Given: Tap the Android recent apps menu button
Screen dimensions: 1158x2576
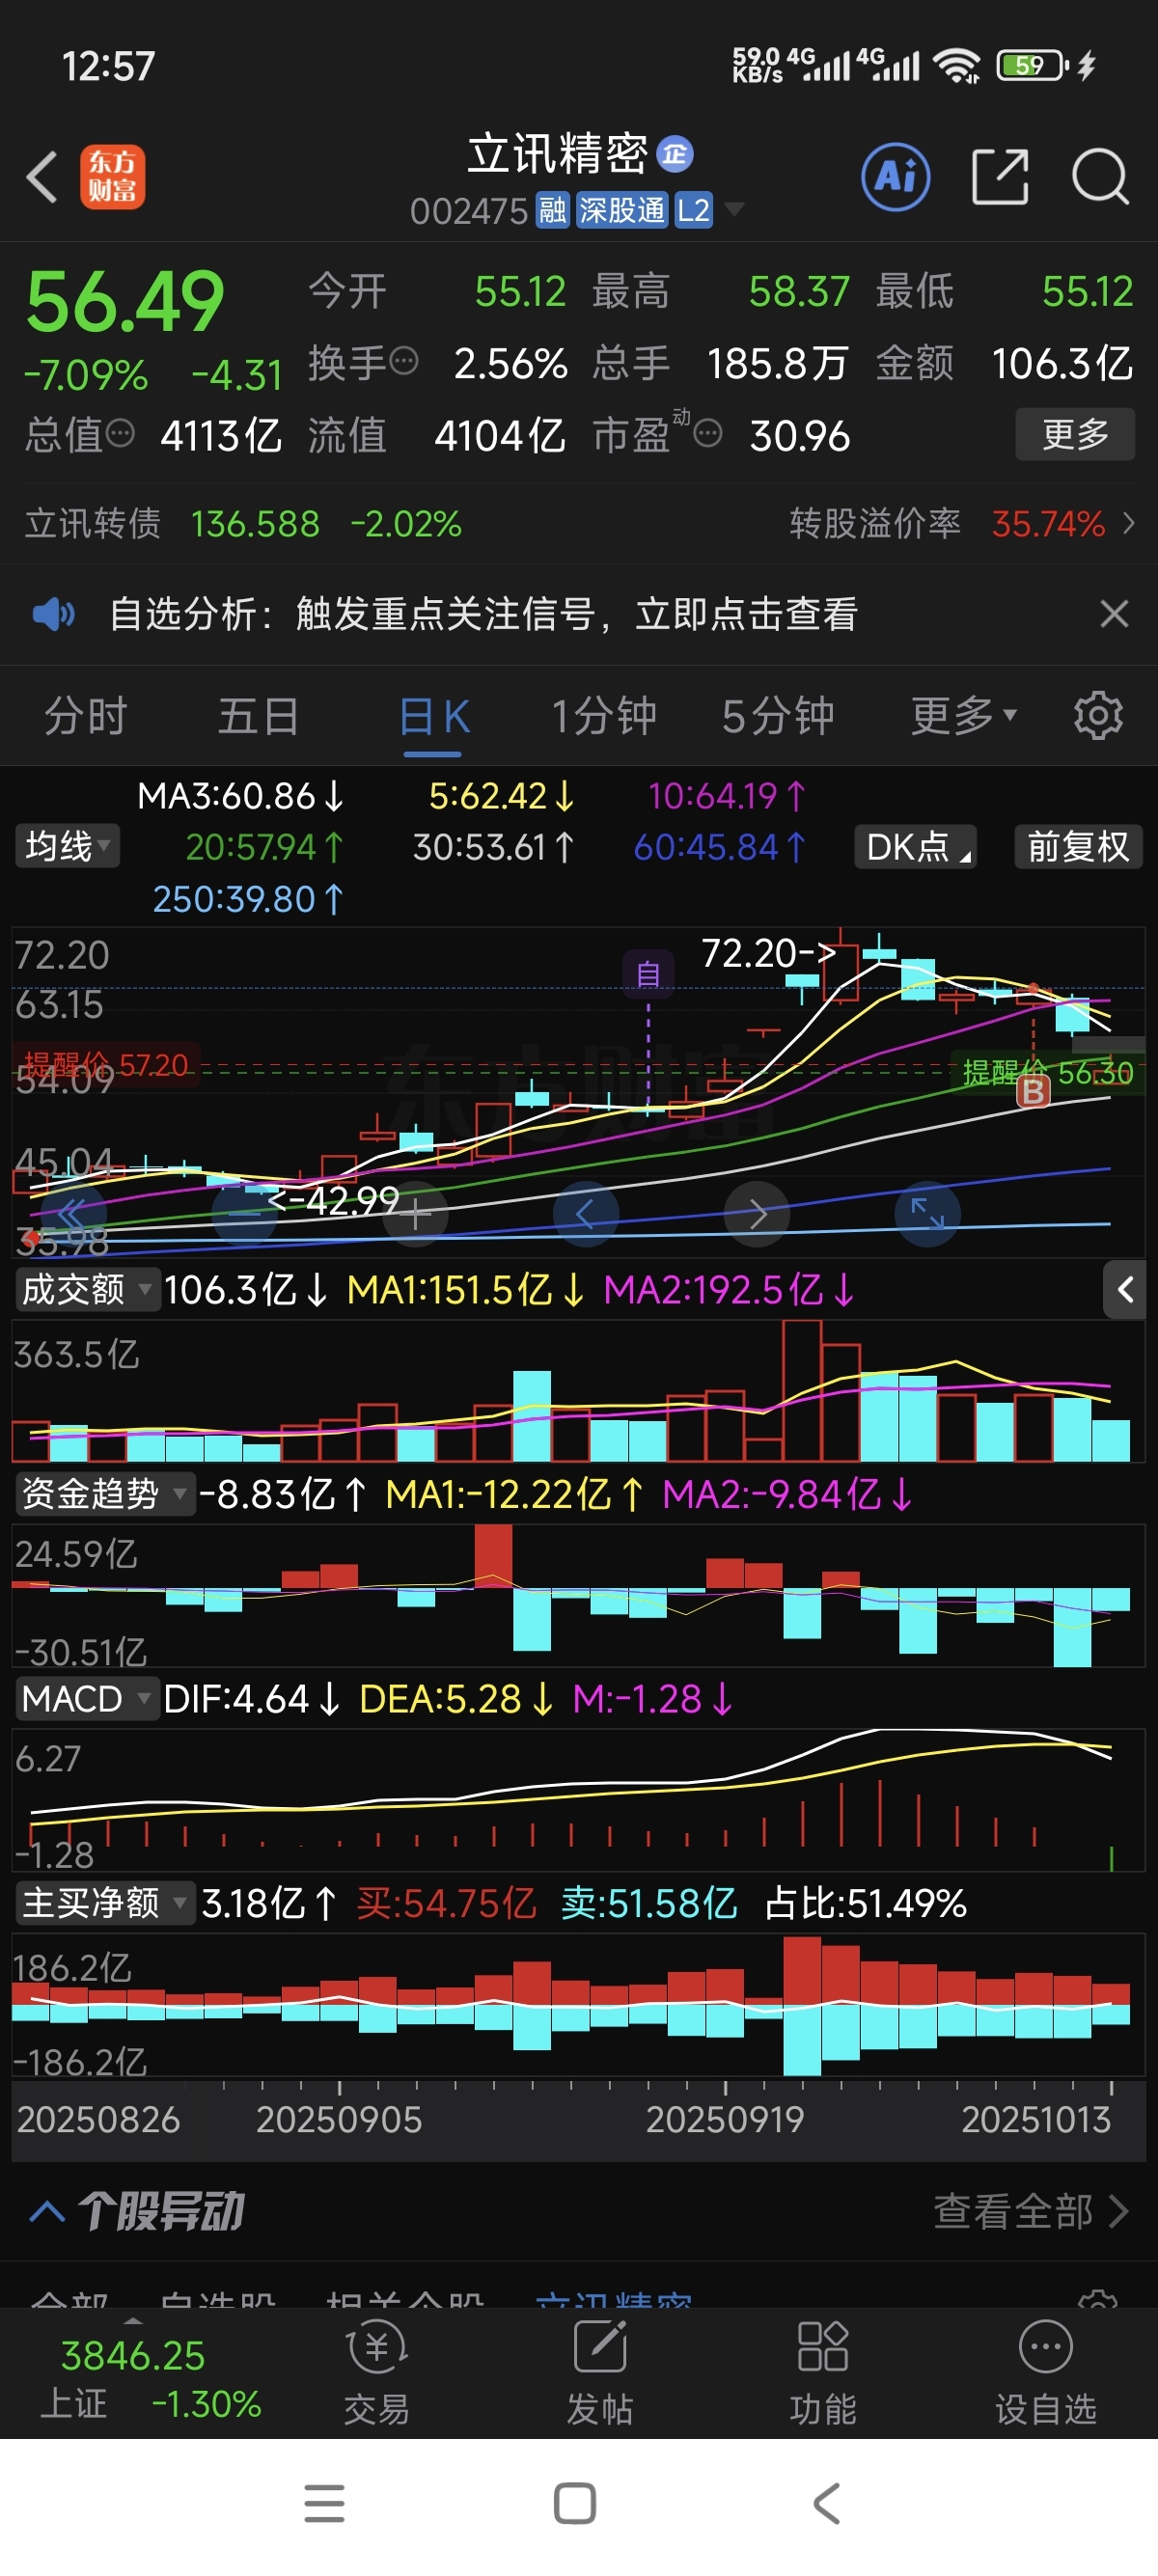Looking at the screenshot, I should 325,2503.
